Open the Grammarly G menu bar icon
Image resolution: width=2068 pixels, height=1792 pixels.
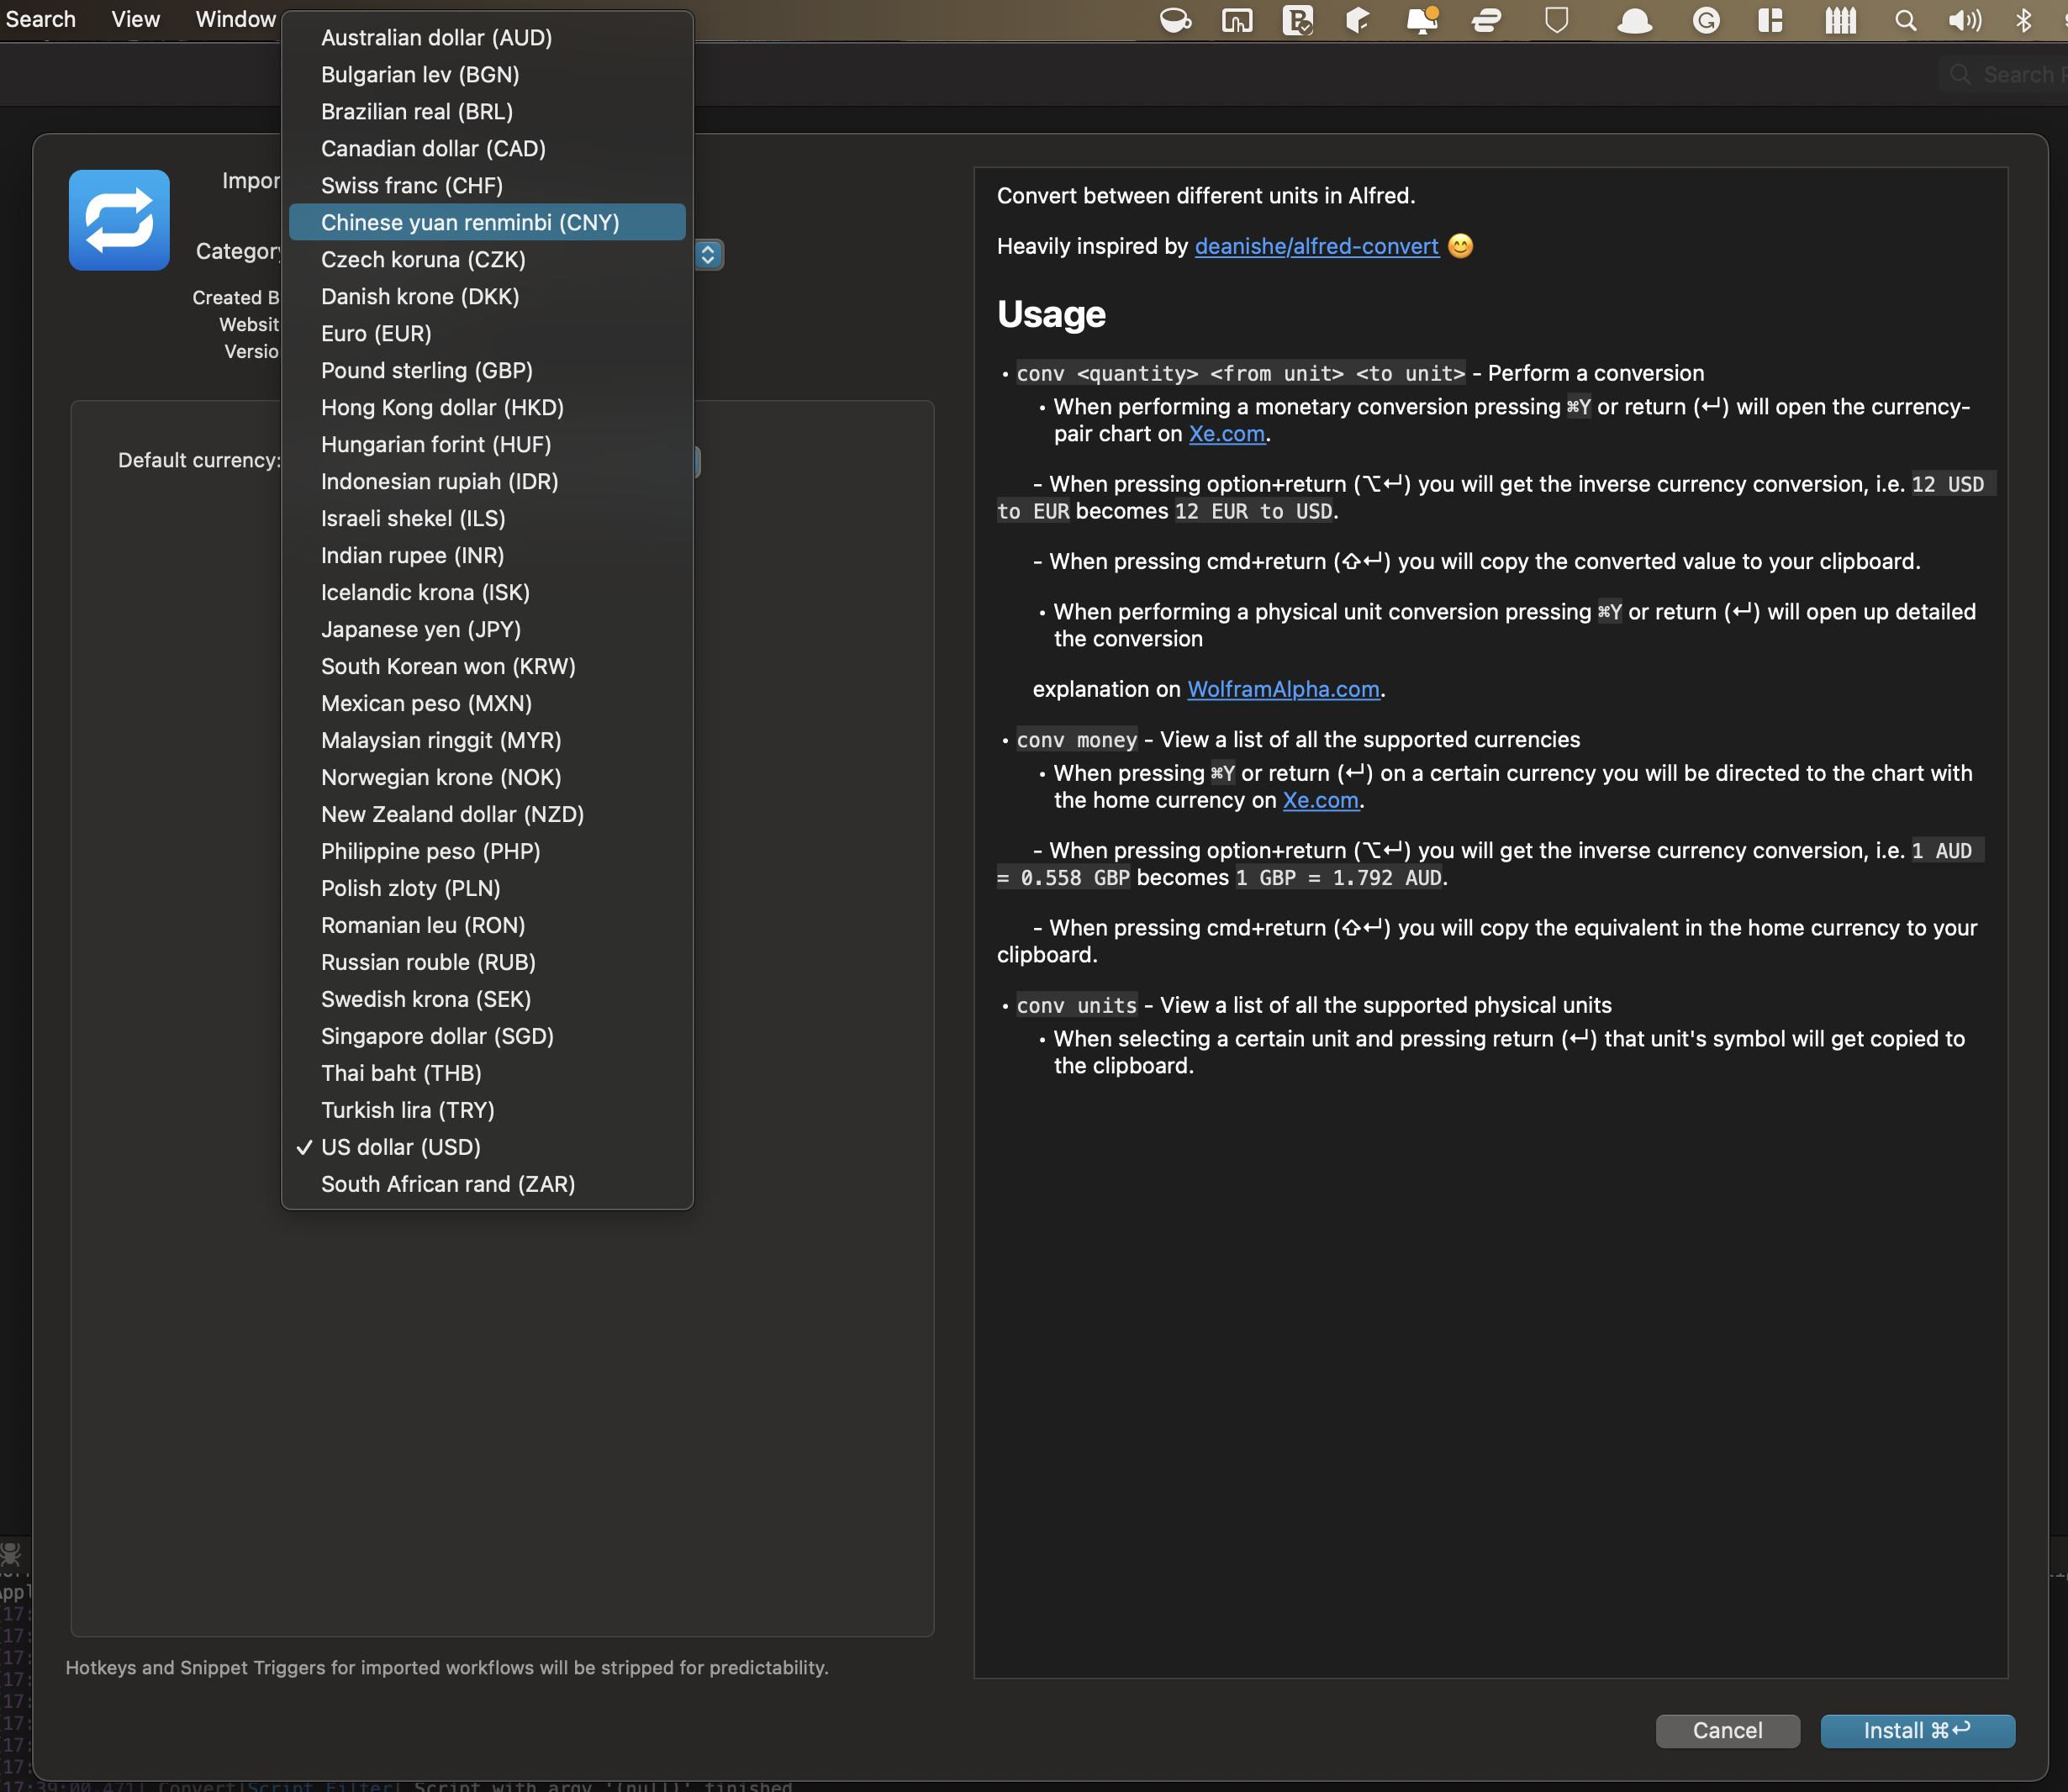click(1705, 21)
